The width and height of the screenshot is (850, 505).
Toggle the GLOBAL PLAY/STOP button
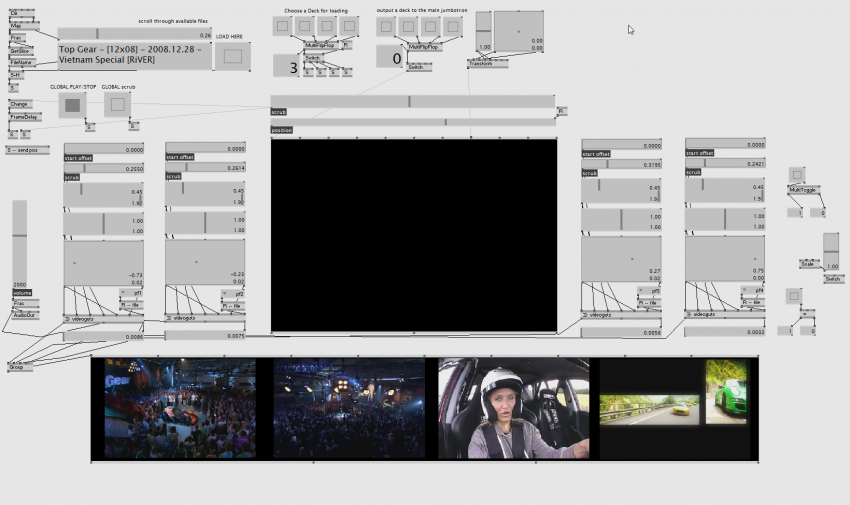click(x=72, y=105)
